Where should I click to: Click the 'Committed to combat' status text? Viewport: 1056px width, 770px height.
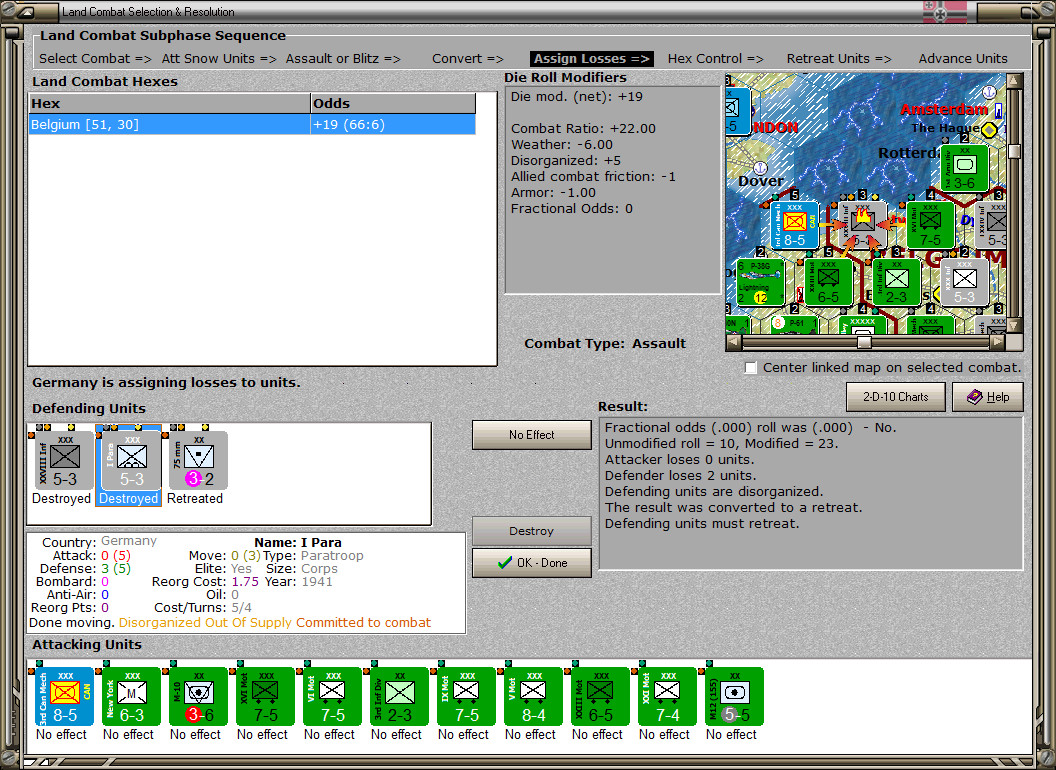click(x=363, y=622)
